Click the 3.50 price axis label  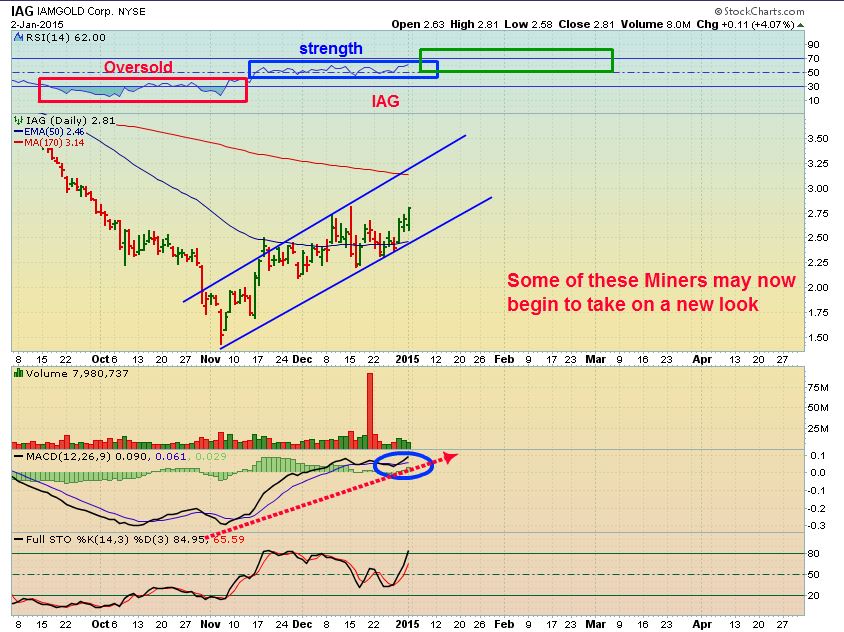(818, 138)
